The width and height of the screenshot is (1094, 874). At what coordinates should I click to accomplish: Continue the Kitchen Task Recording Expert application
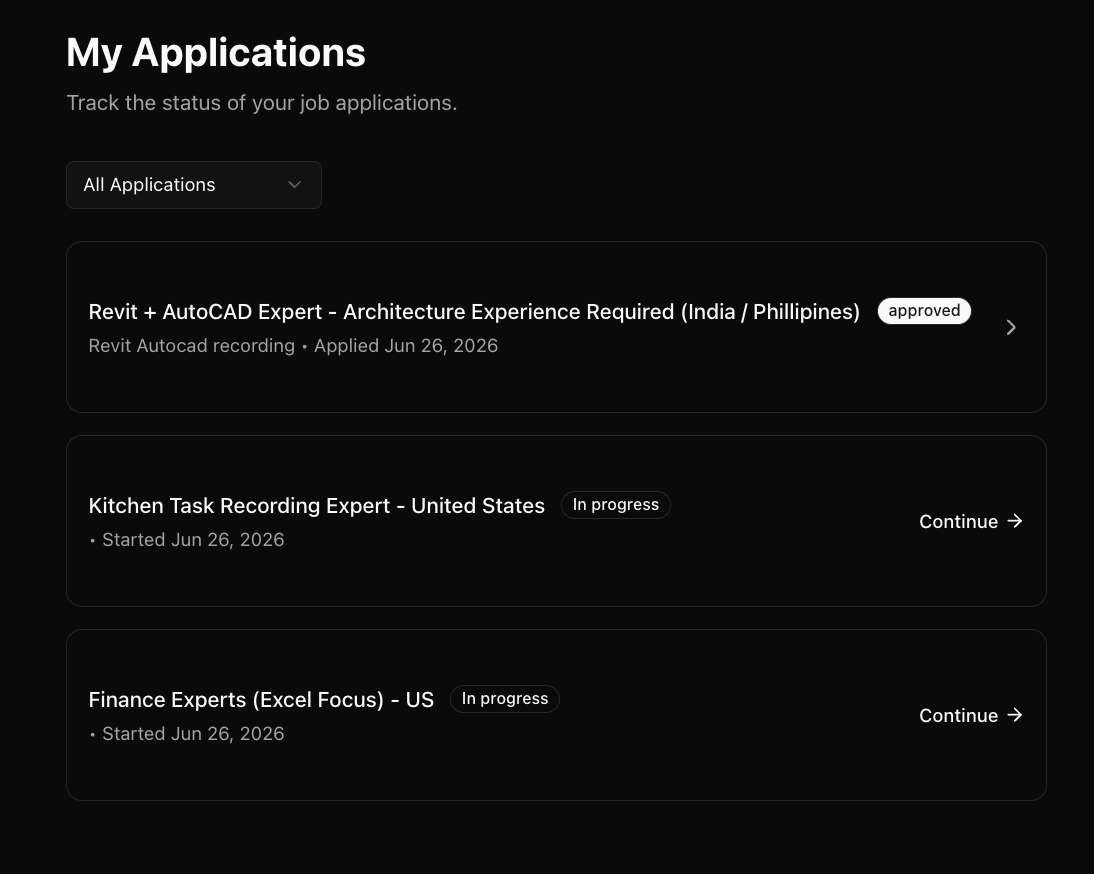click(x=971, y=522)
